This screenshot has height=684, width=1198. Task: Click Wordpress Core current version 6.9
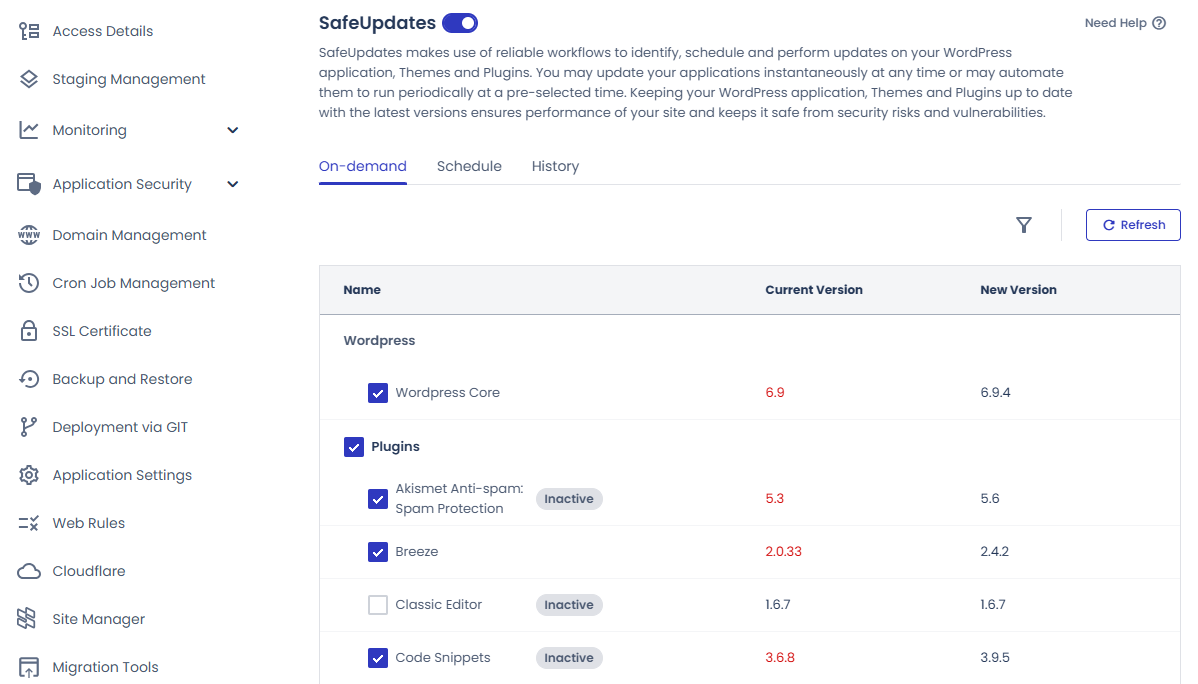775,393
